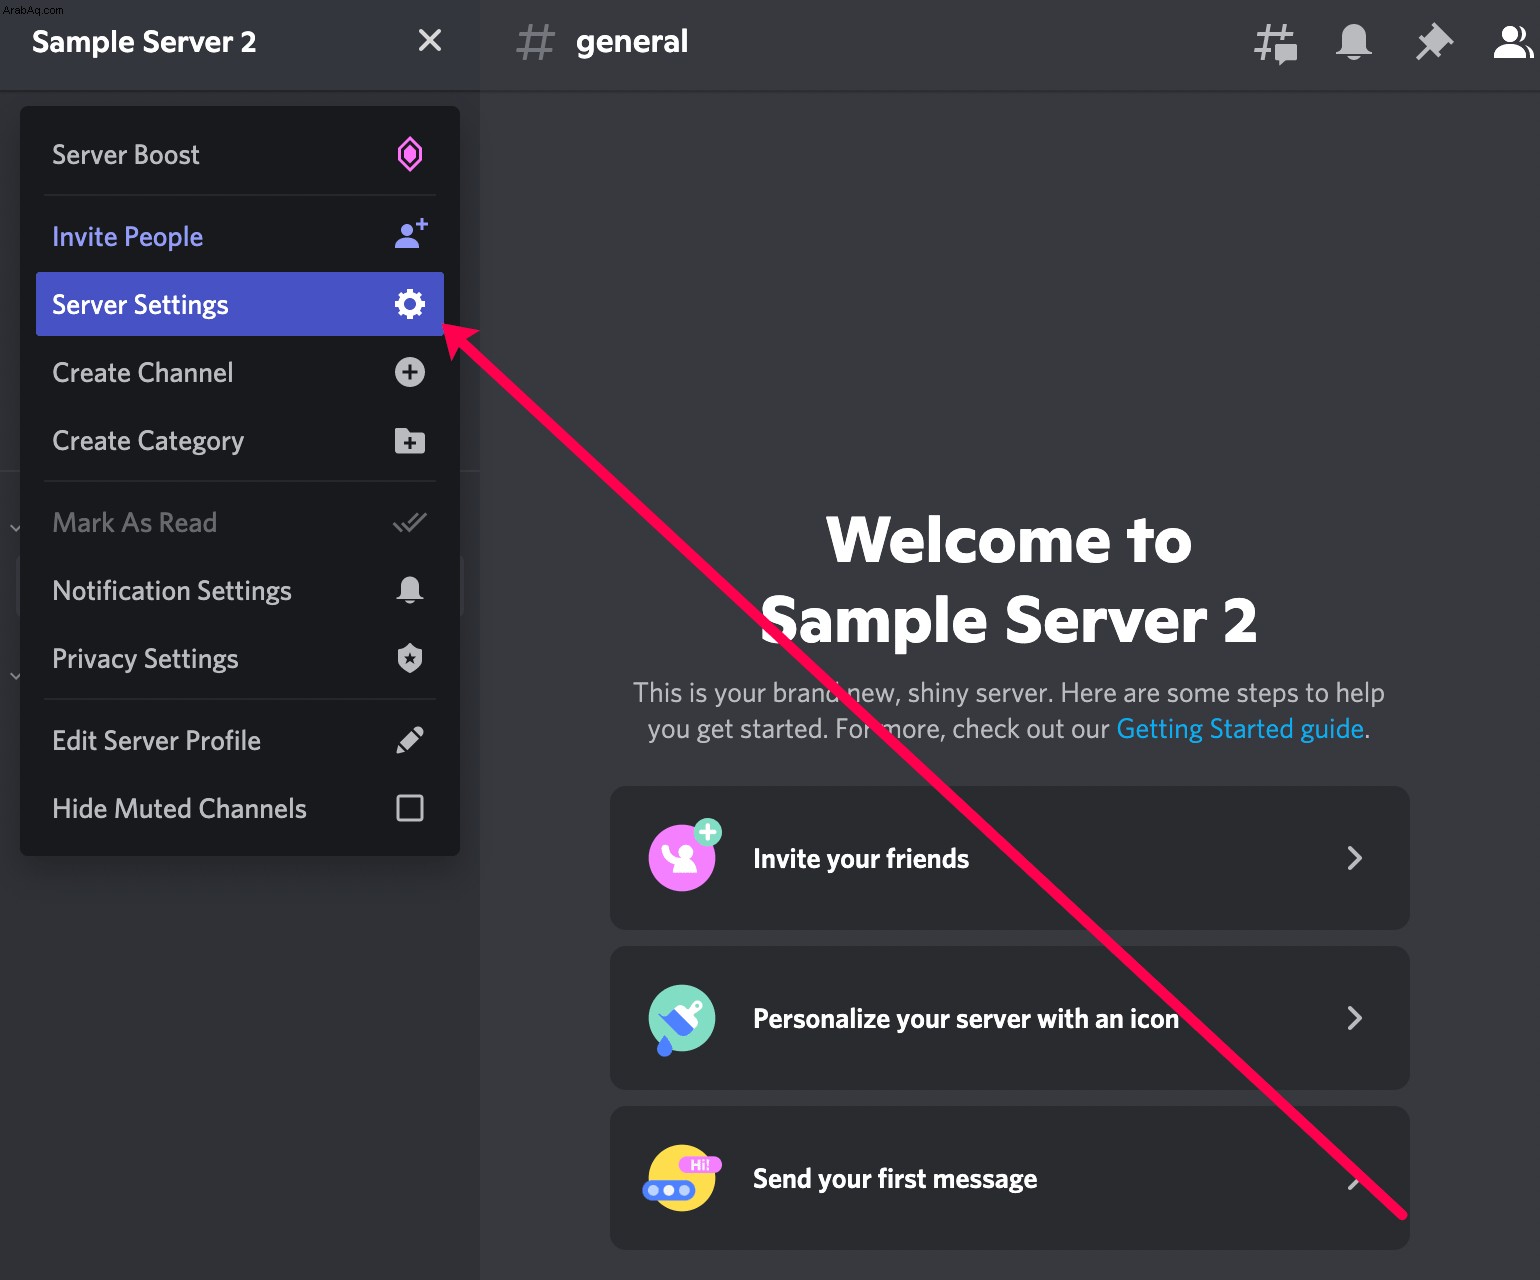Click the green paintbrush personalize icon

681,1019
